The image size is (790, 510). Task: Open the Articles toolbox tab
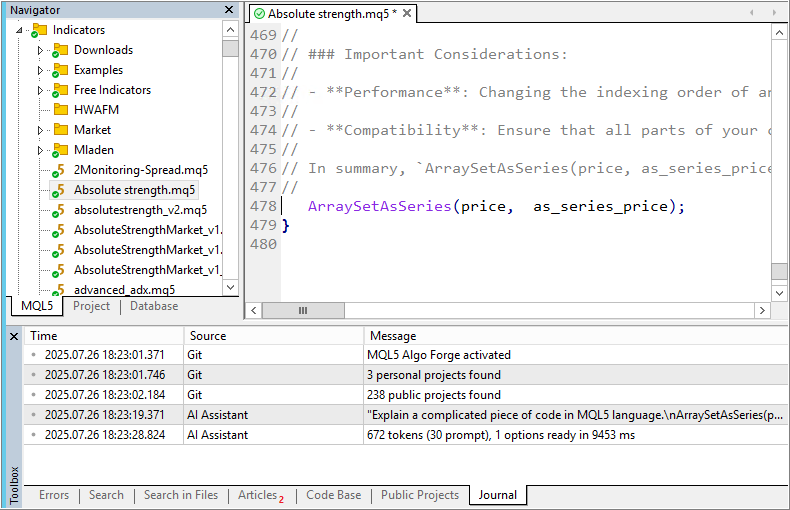pyautogui.click(x=260, y=495)
